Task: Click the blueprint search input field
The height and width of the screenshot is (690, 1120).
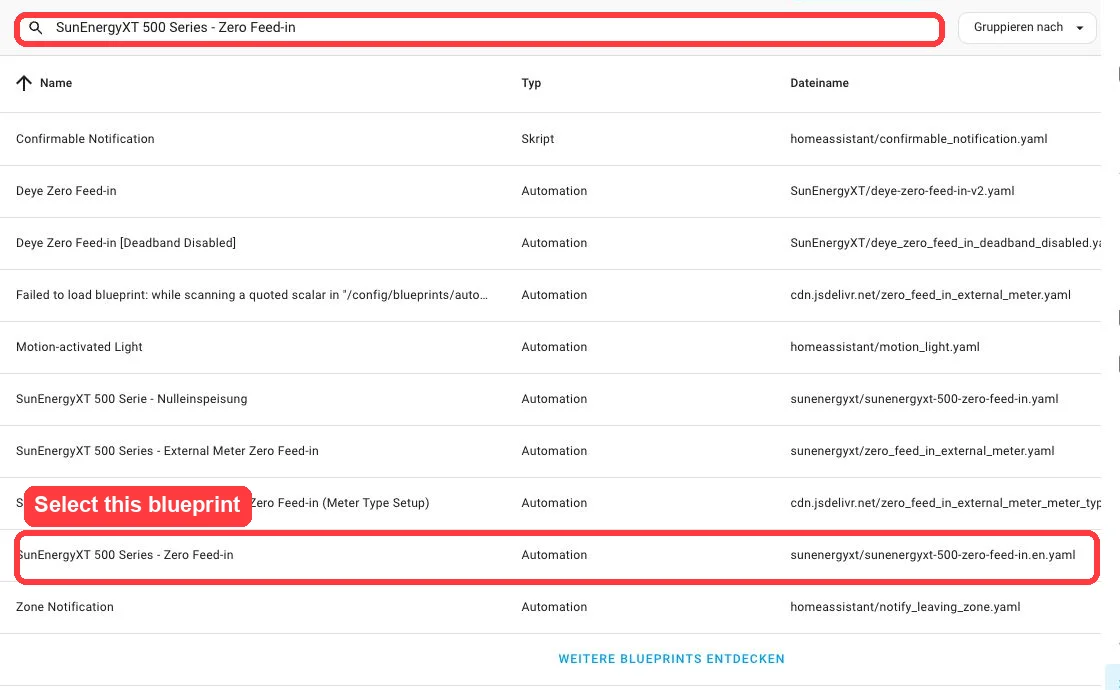Action: coord(479,29)
